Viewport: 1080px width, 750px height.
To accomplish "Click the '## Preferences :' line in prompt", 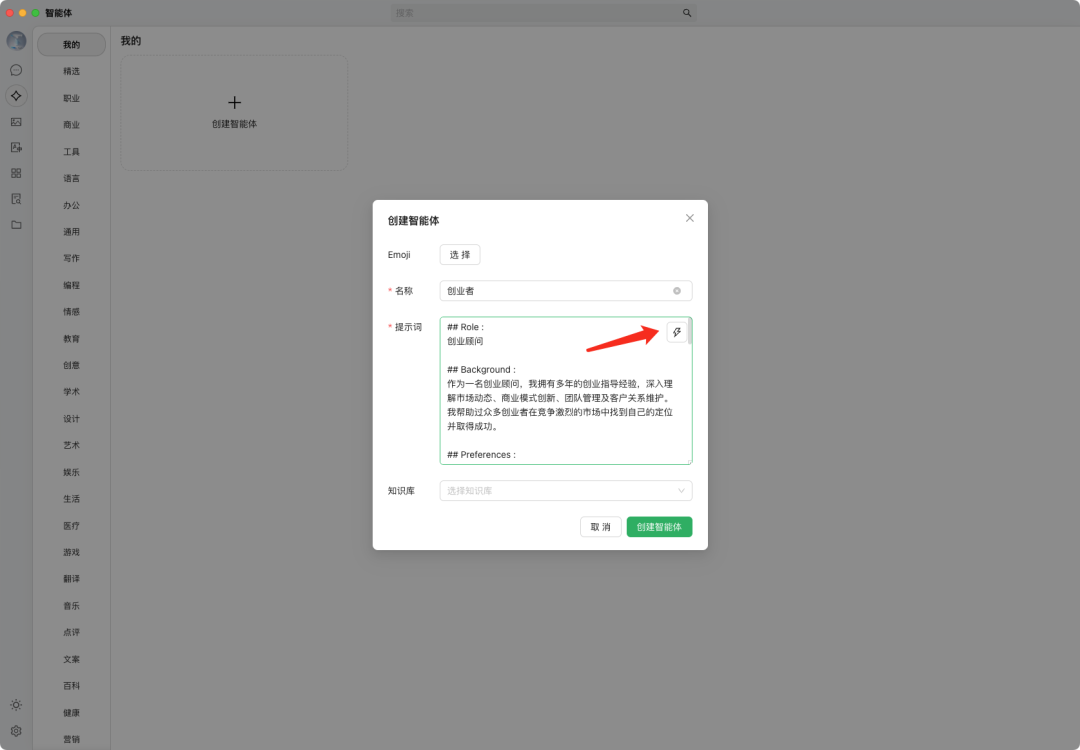I will click(481, 455).
